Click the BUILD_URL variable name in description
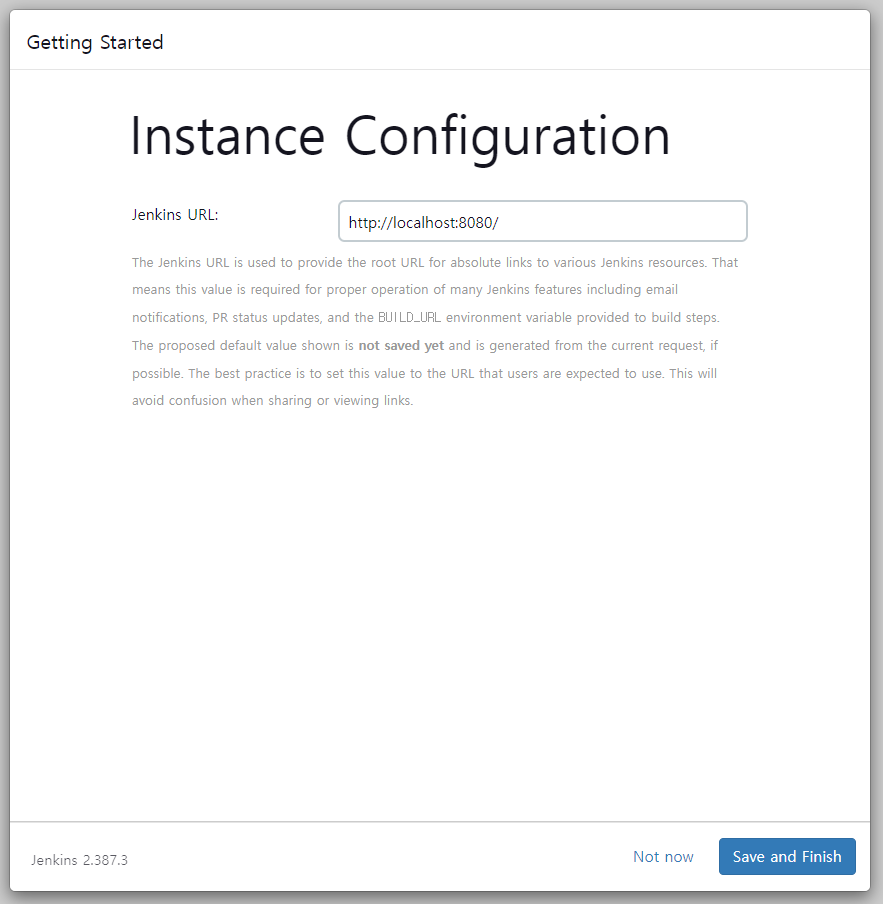Viewport: 883px width, 904px height. click(x=409, y=318)
